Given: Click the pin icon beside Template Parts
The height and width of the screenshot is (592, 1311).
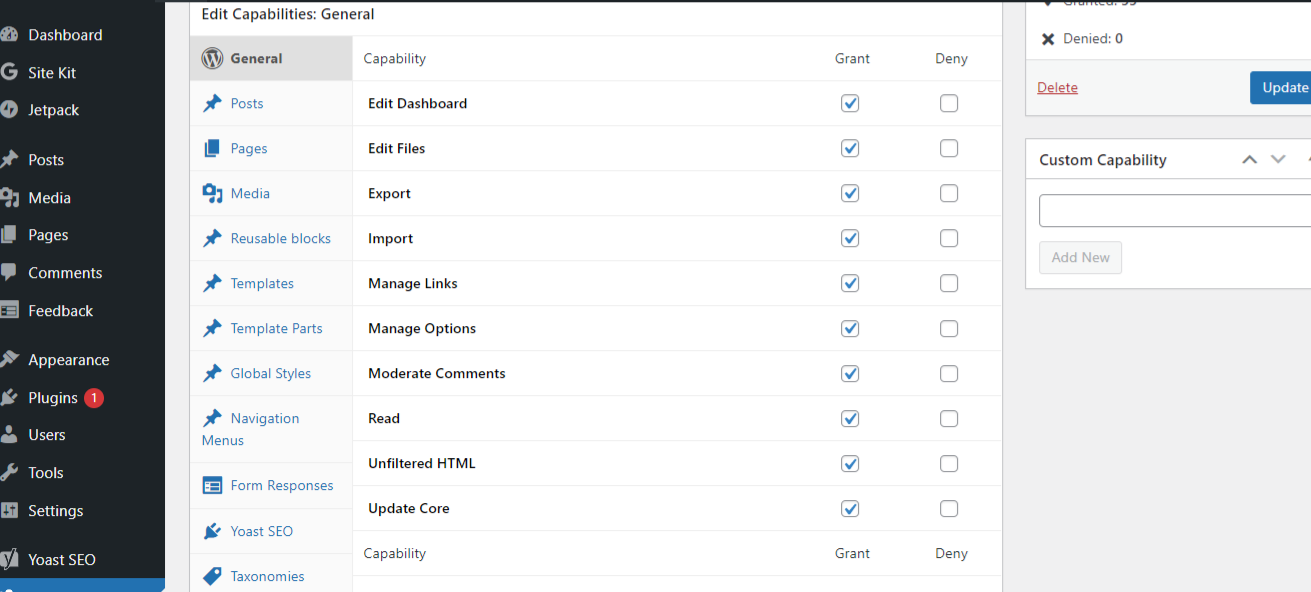Looking at the screenshot, I should pyautogui.click(x=212, y=328).
